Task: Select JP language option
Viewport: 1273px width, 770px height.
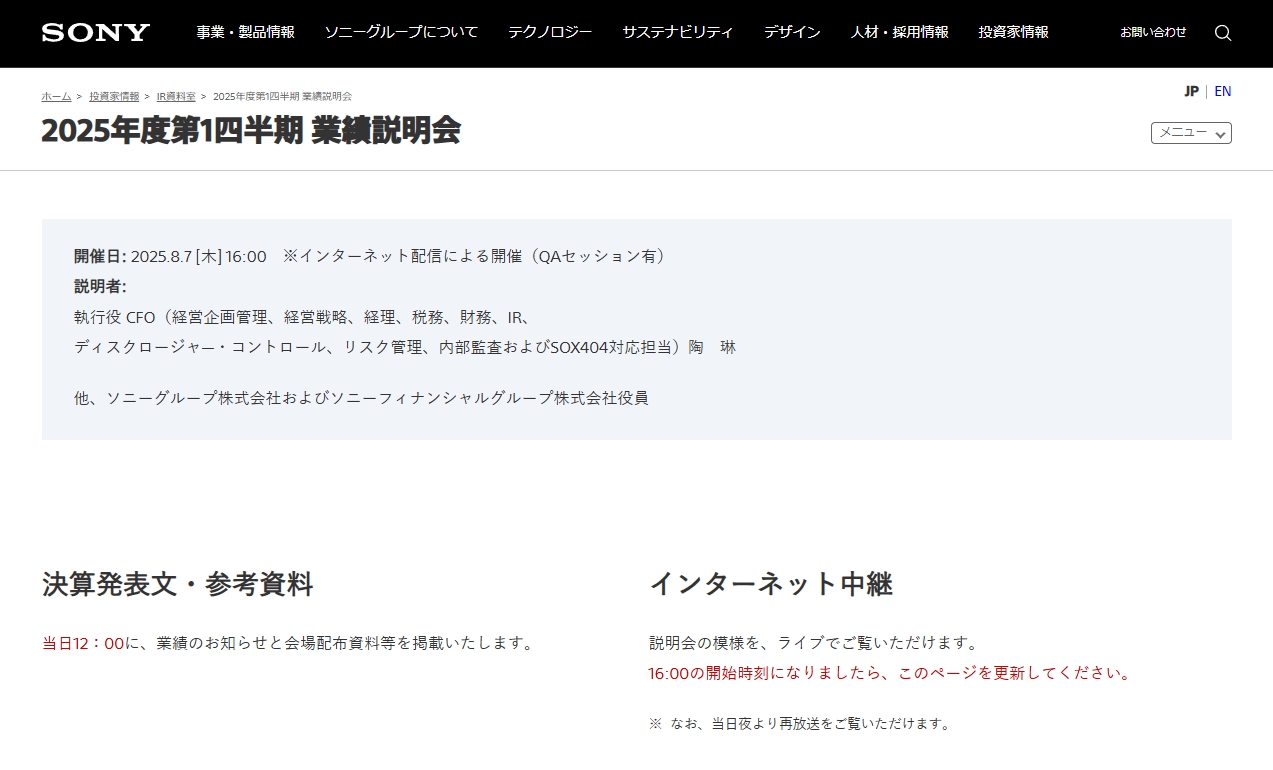Action: (x=1191, y=91)
